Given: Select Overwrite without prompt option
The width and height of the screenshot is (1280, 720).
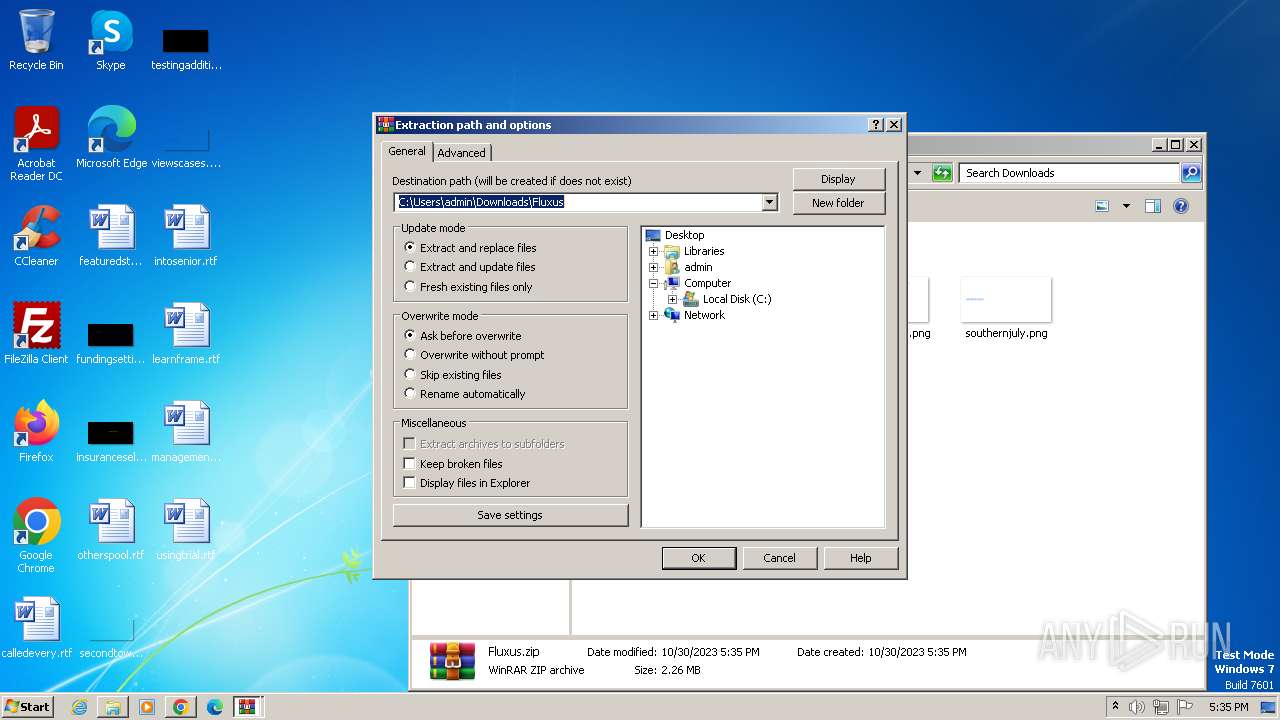Looking at the screenshot, I should coord(474,355).
